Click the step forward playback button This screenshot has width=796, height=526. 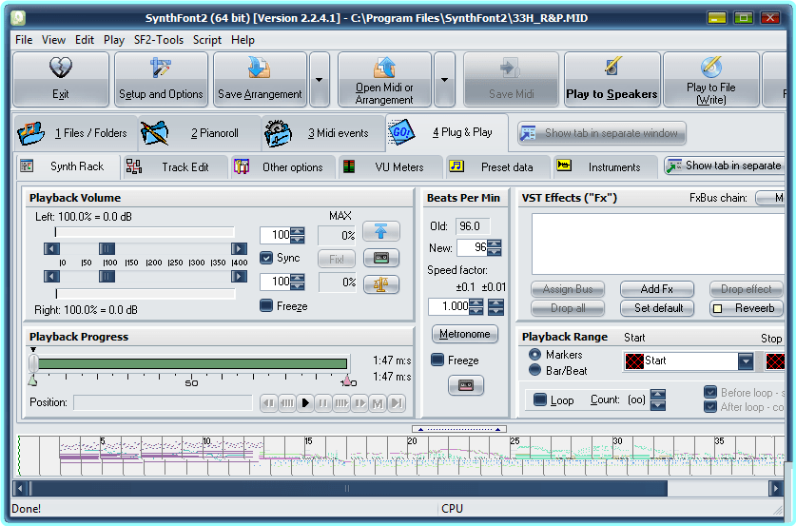click(341, 403)
